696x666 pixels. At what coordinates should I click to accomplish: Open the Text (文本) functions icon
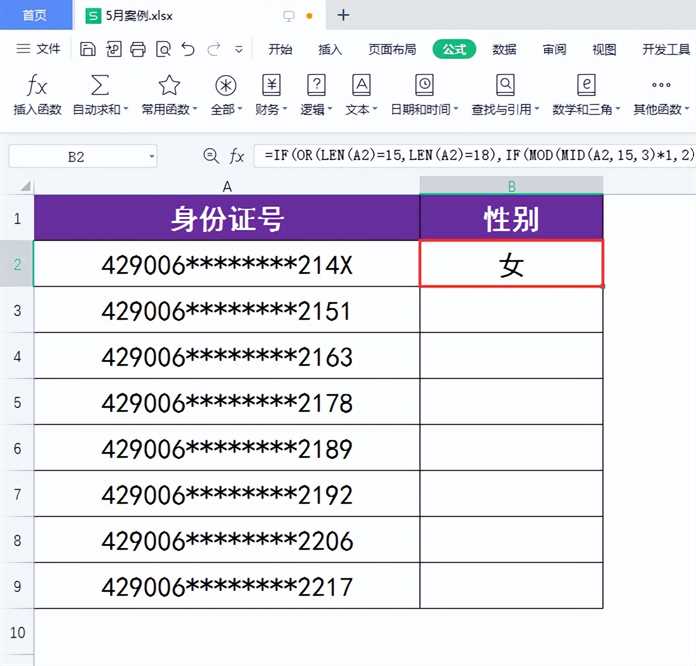362,86
